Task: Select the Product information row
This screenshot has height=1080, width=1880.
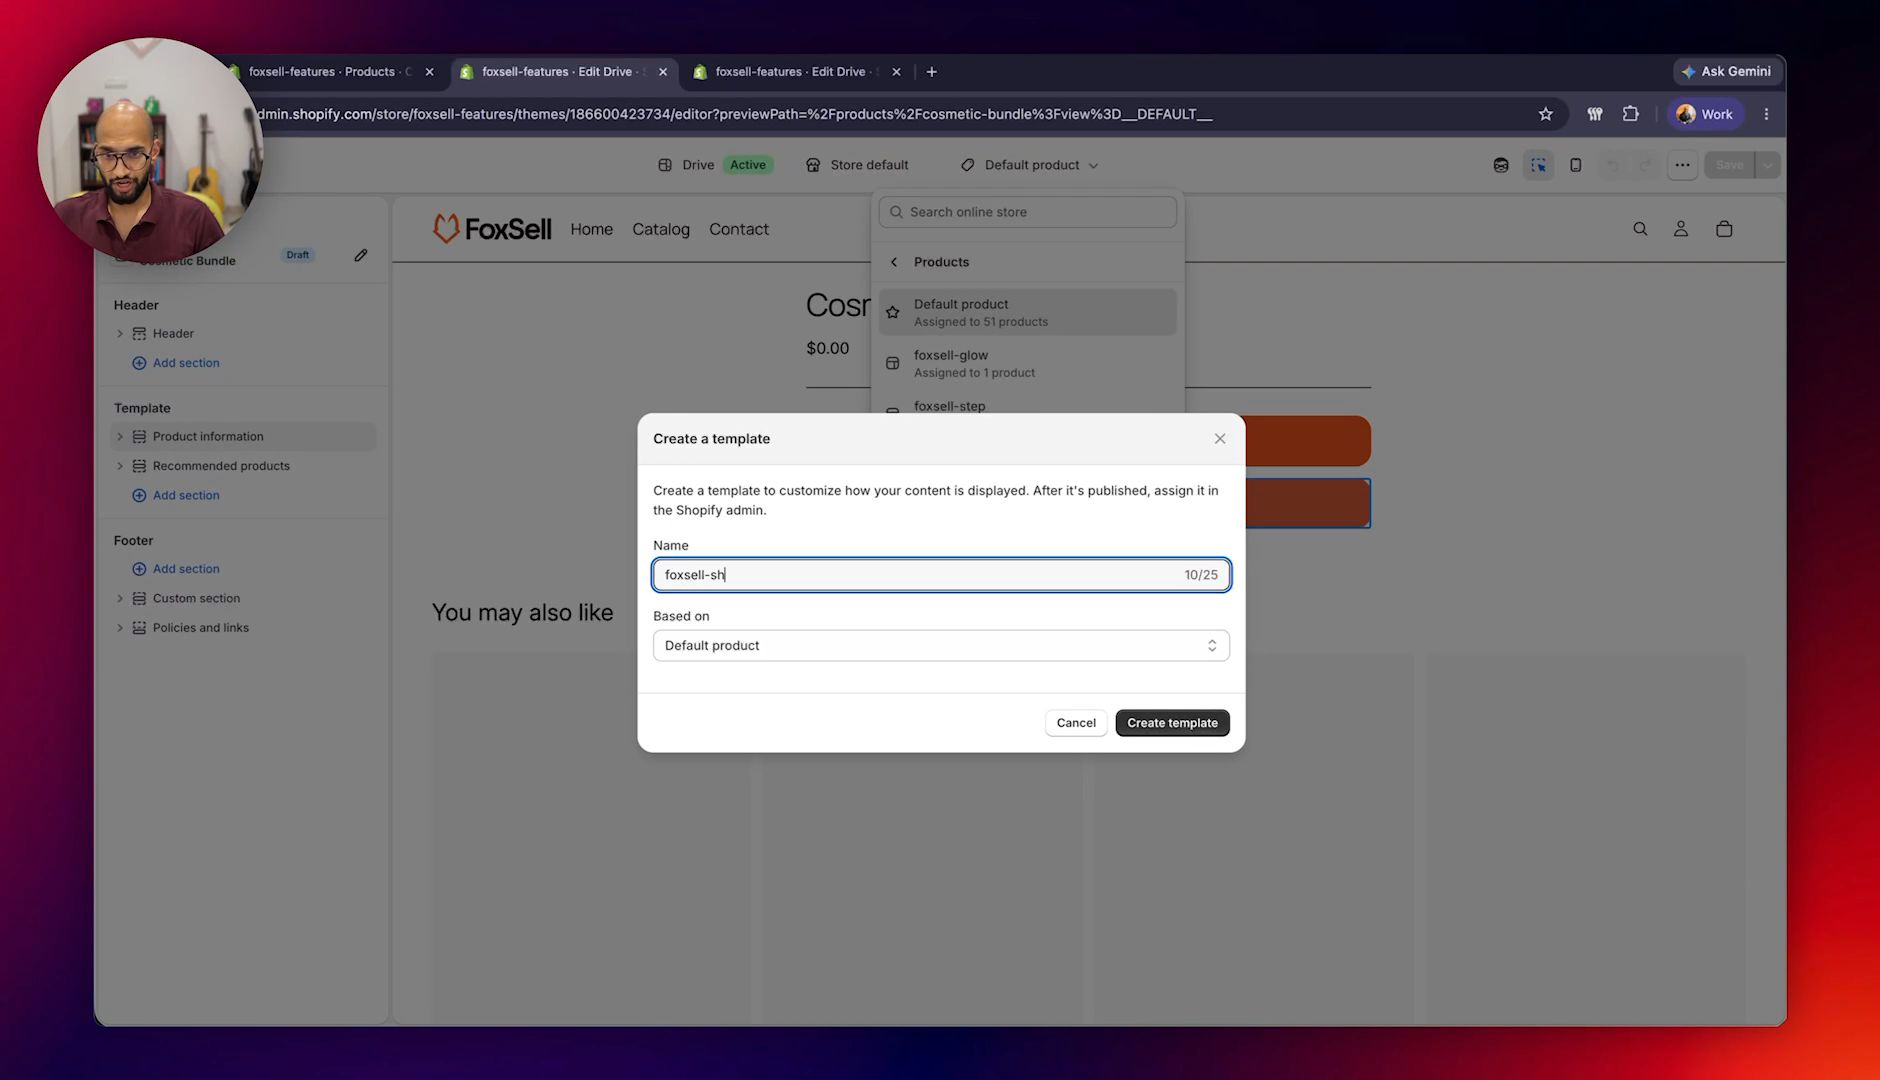Action: pos(243,437)
